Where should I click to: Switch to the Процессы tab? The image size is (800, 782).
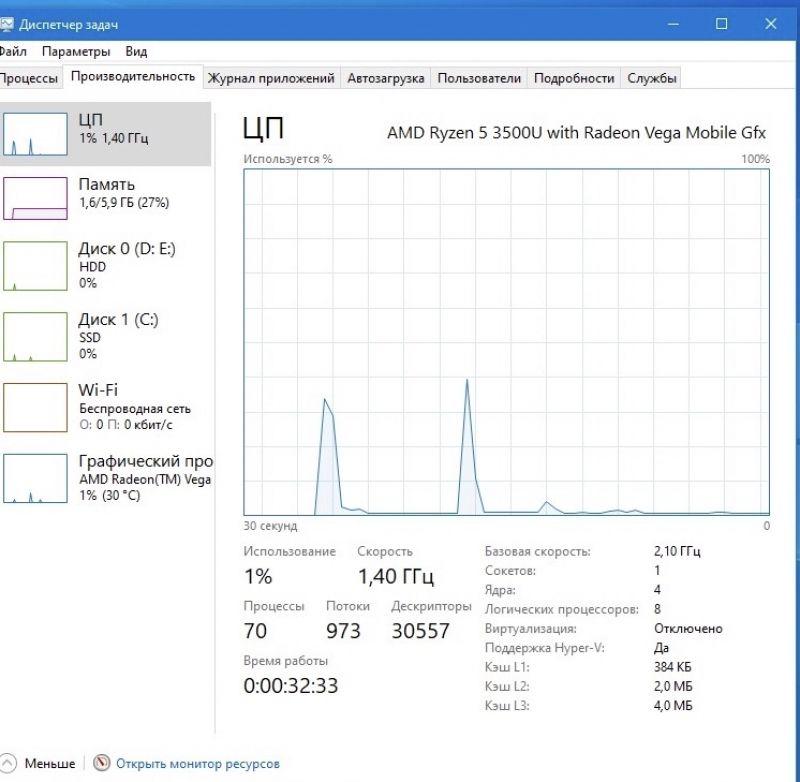click(30, 78)
